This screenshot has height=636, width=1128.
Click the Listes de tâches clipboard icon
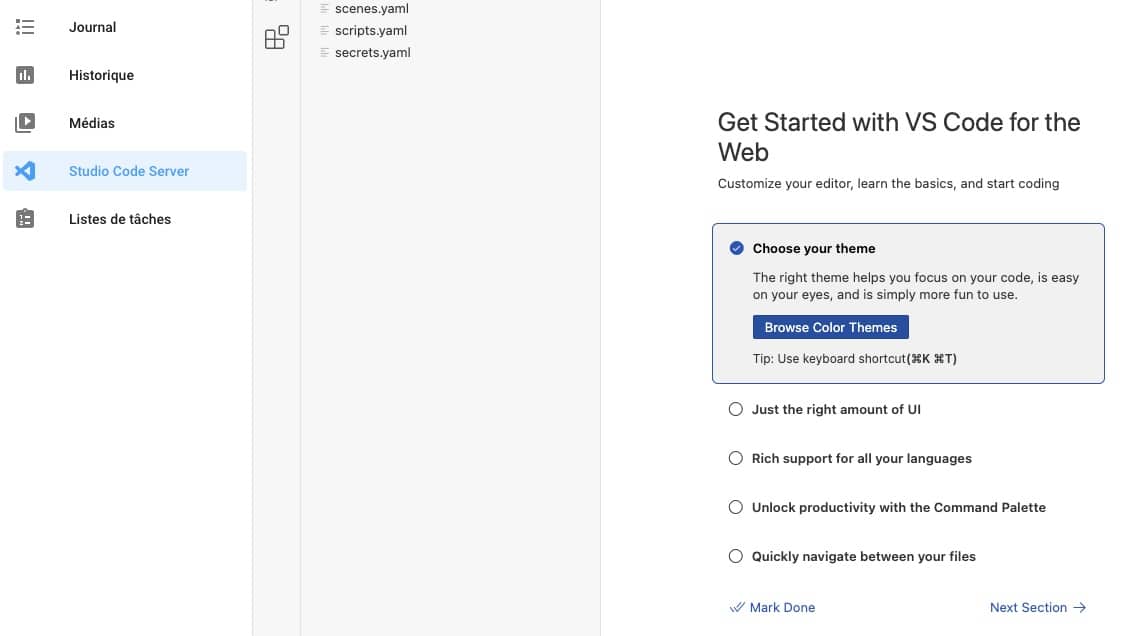pos(24,219)
